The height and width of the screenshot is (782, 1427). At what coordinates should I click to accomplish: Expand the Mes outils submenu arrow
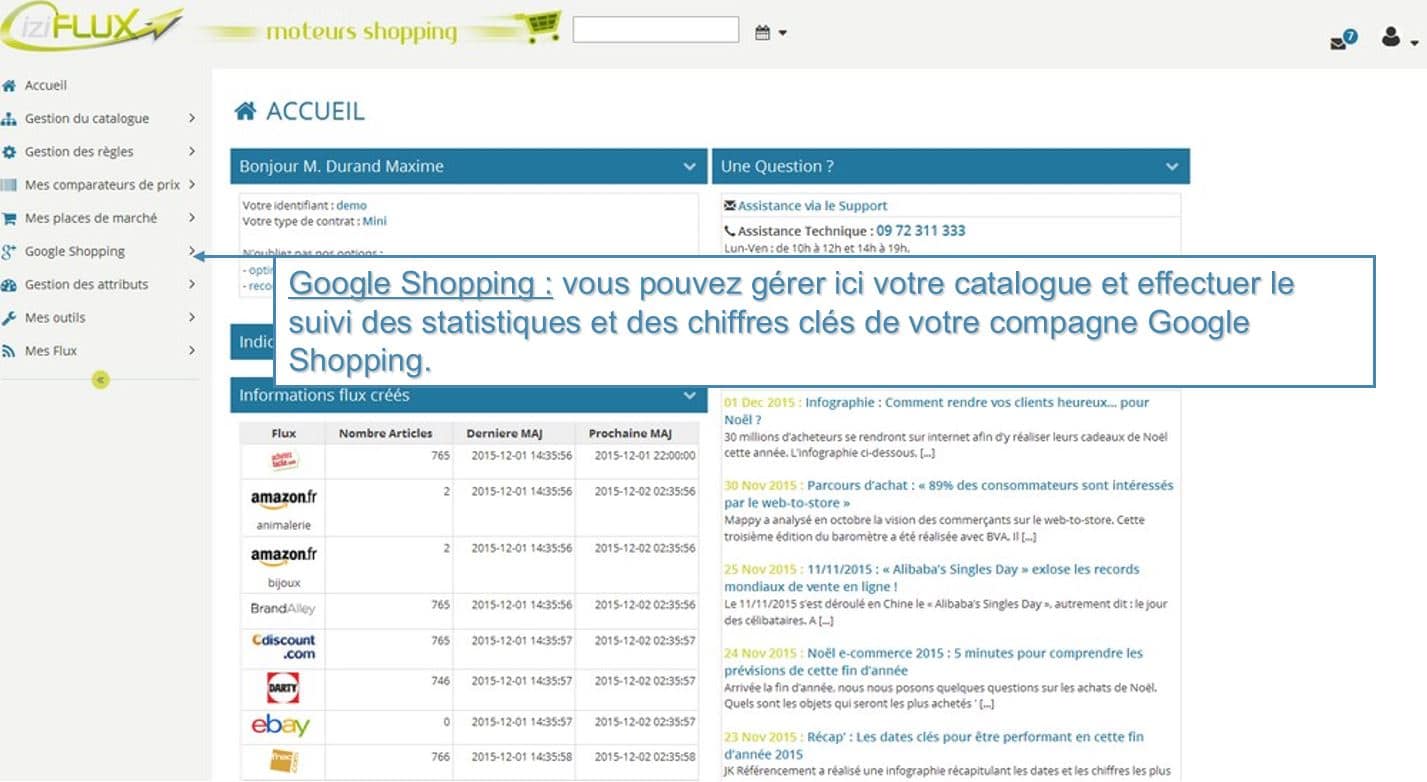pyautogui.click(x=191, y=318)
